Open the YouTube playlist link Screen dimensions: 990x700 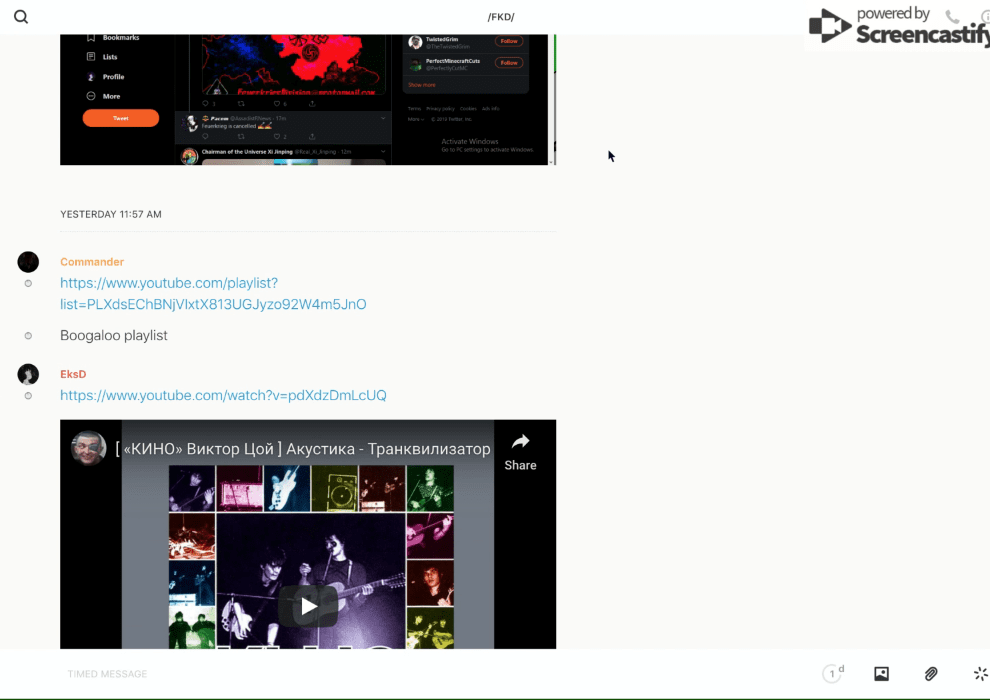point(213,294)
